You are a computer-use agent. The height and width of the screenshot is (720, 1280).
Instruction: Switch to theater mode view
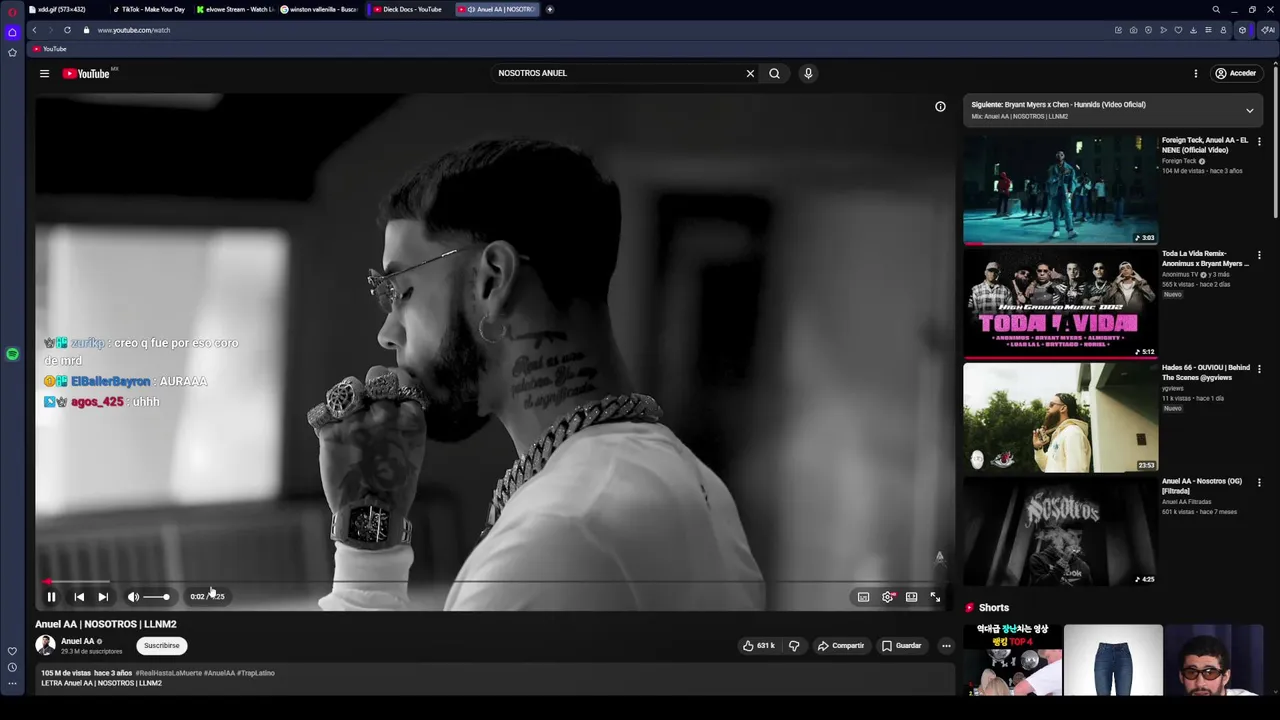point(911,597)
